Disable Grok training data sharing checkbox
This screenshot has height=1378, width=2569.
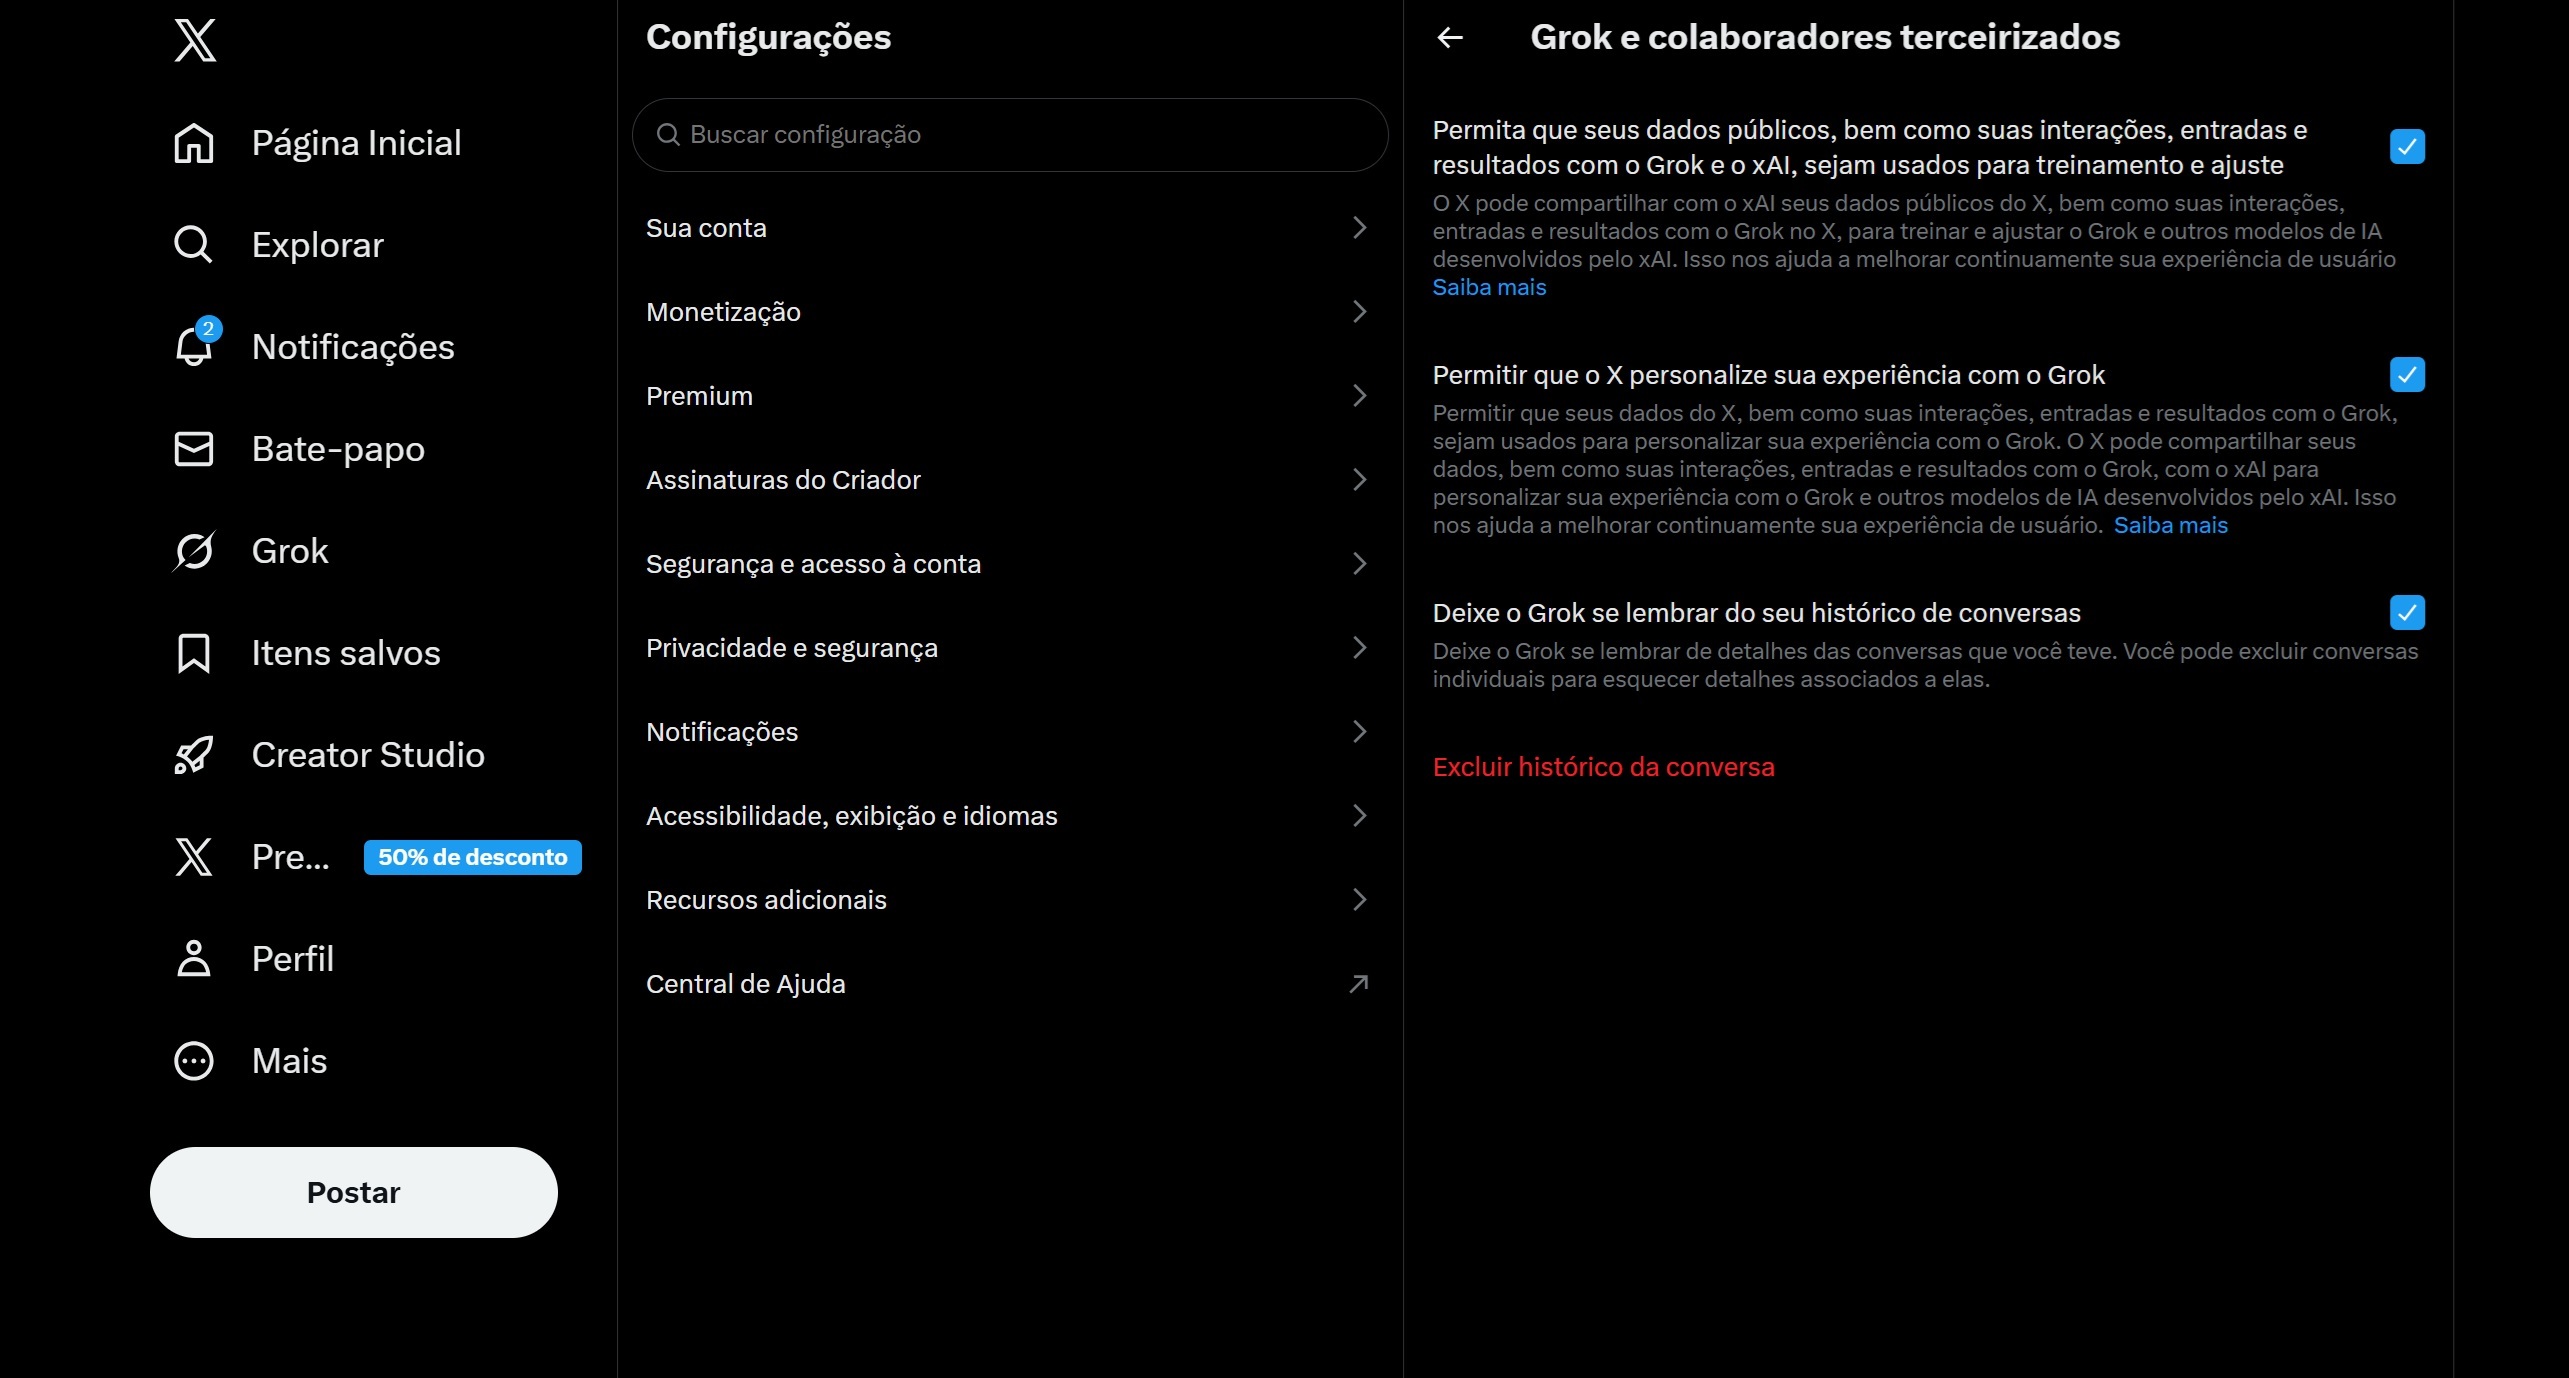point(2406,147)
